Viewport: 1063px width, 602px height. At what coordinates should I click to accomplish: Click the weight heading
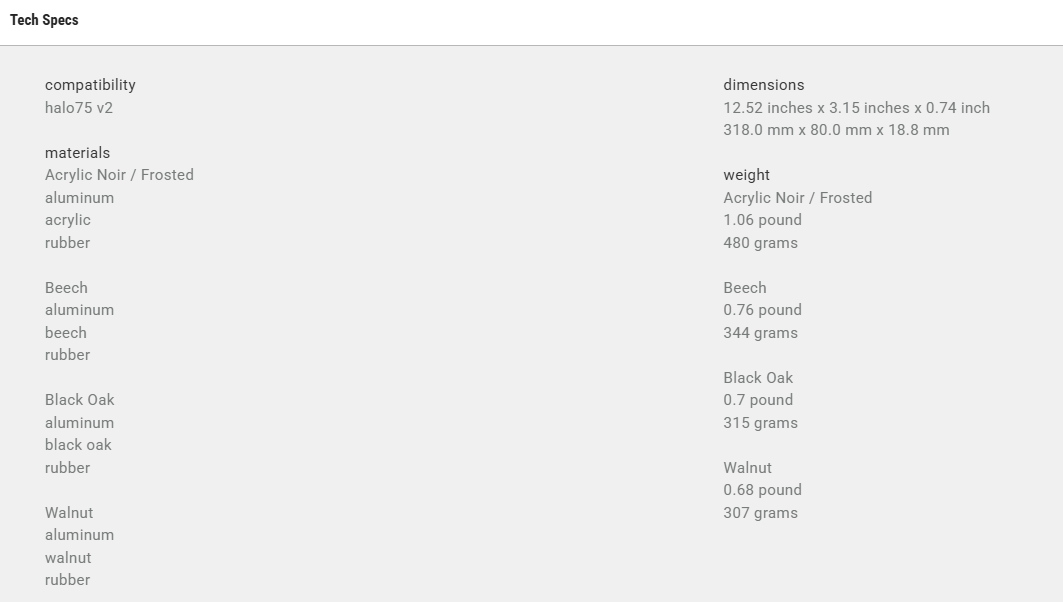[x=747, y=175]
